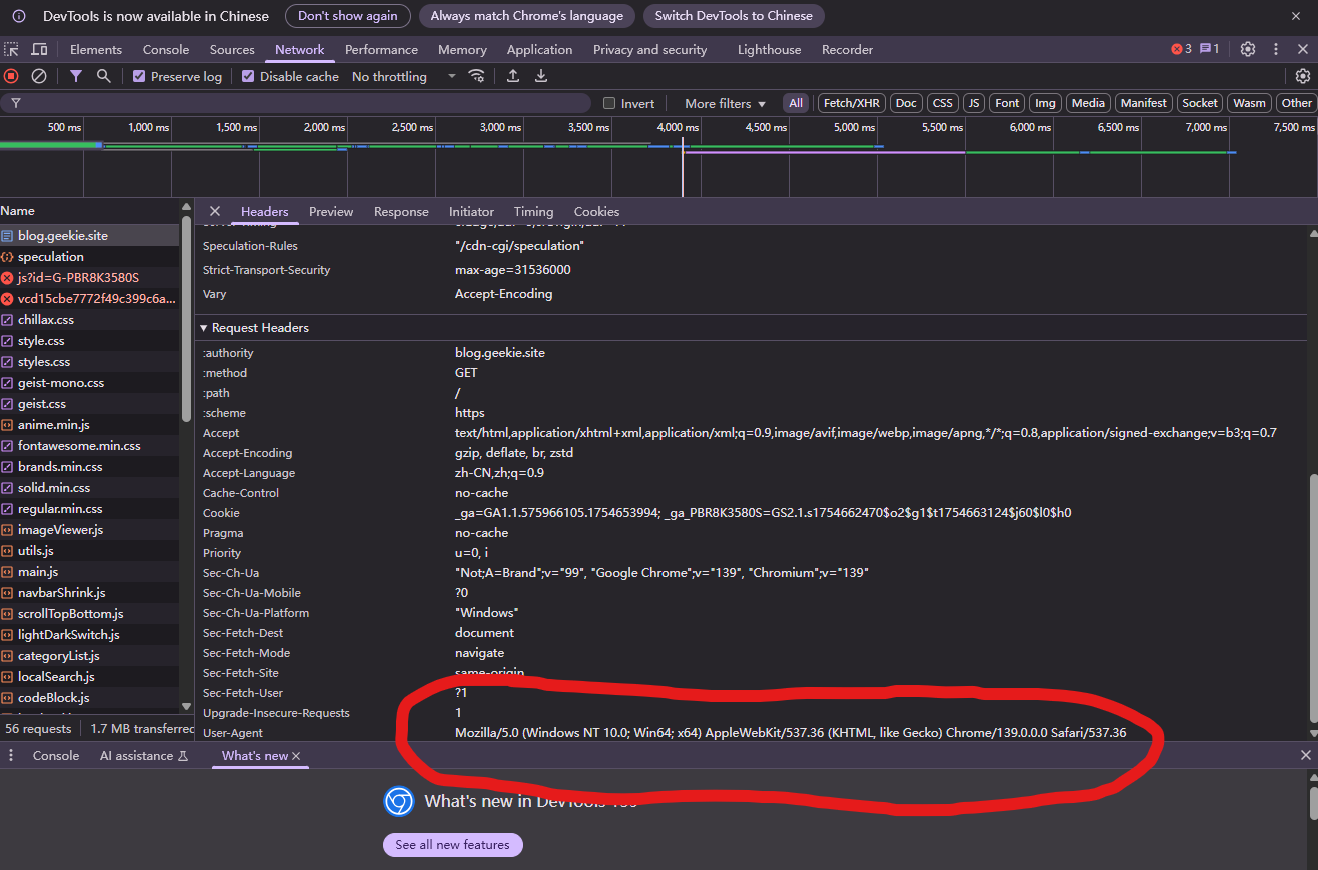1318x870 pixels.
Task: Enable the Invert filter checkbox
Action: tap(609, 103)
